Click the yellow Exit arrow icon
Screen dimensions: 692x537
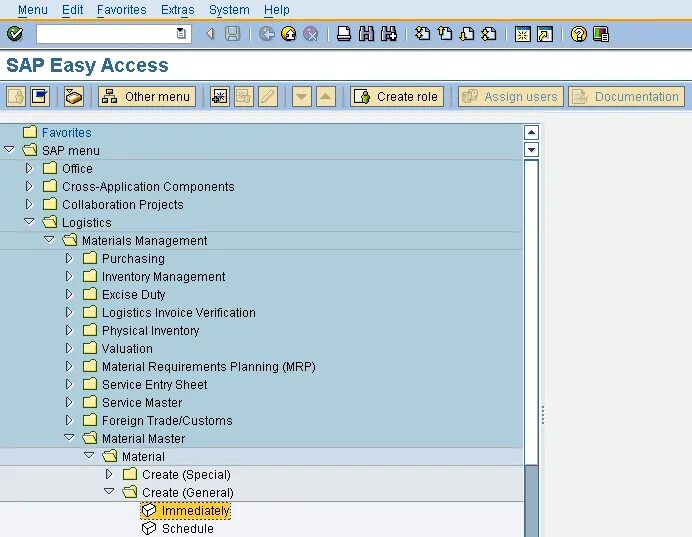(x=289, y=34)
